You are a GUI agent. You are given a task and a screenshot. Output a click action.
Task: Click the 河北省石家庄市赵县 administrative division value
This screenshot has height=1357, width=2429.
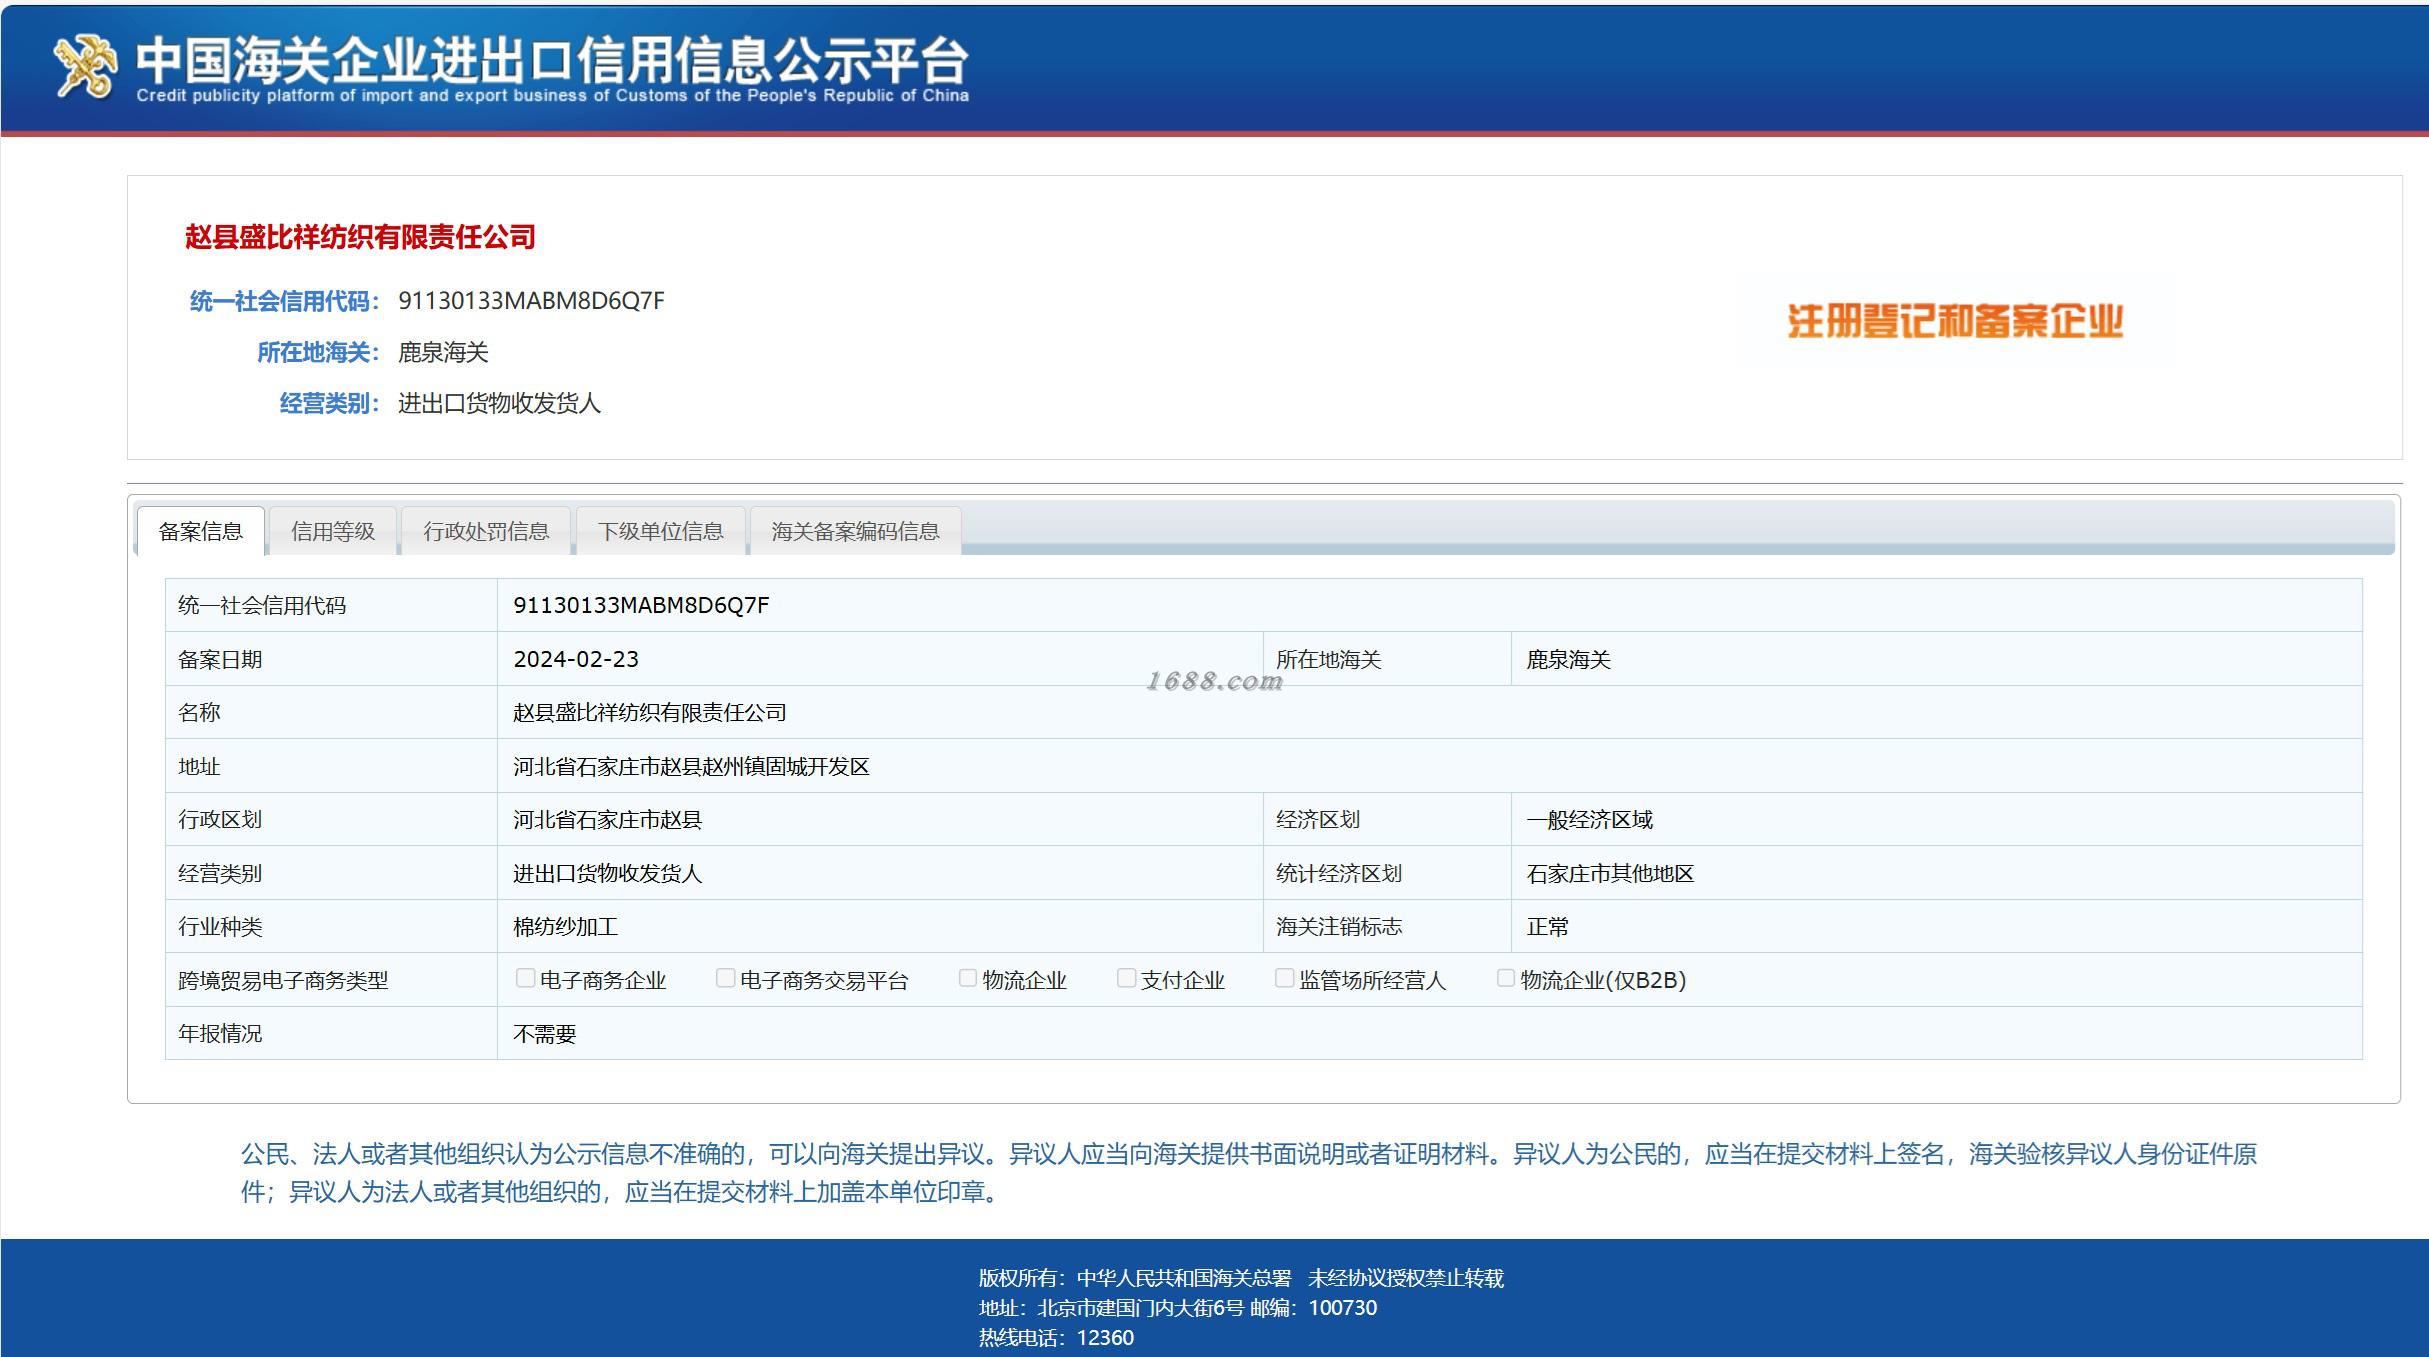pyautogui.click(x=607, y=819)
